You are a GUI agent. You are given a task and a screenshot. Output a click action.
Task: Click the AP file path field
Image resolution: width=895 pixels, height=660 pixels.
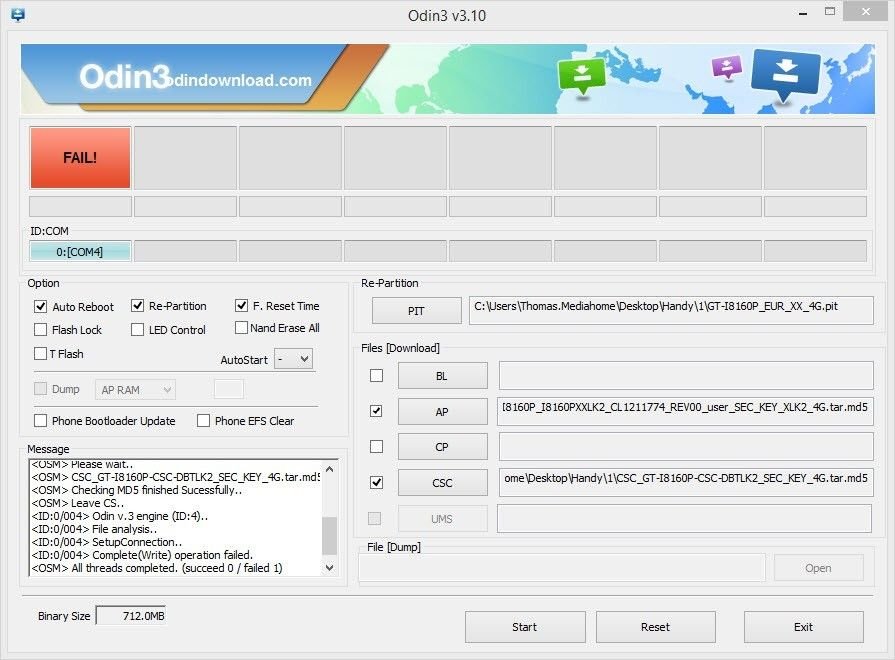(685, 411)
